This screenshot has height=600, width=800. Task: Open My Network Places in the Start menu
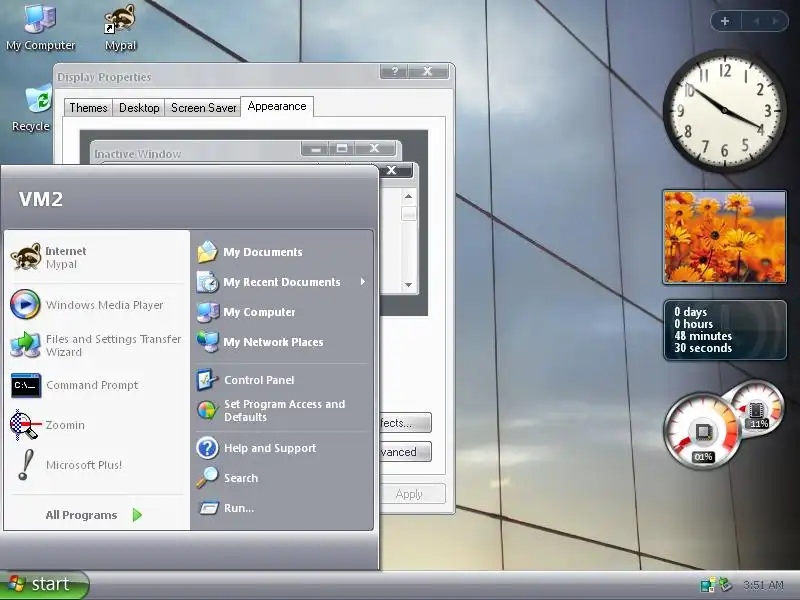282,342
